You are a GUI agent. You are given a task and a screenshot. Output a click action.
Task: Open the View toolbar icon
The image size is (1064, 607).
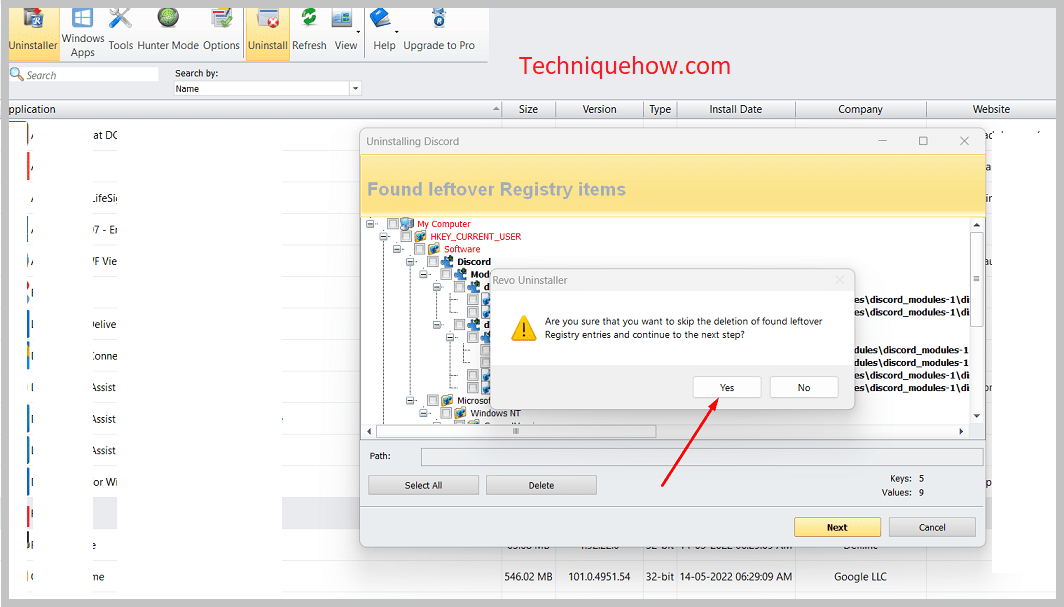point(342,20)
